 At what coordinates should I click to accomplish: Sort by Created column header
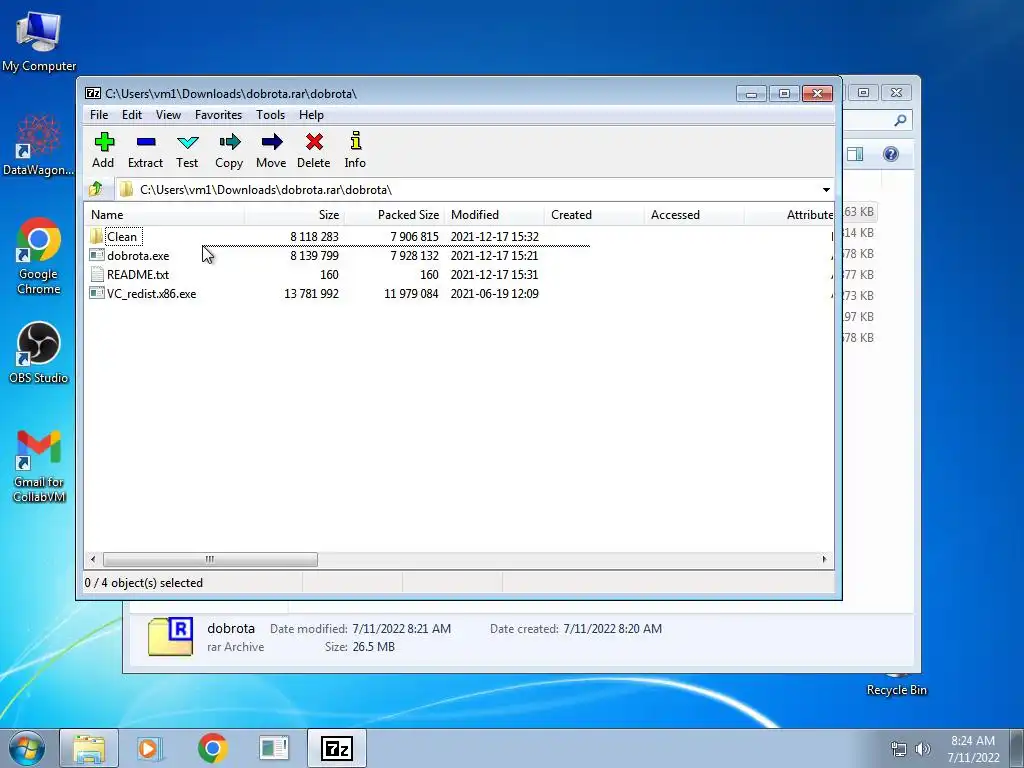tap(594, 215)
